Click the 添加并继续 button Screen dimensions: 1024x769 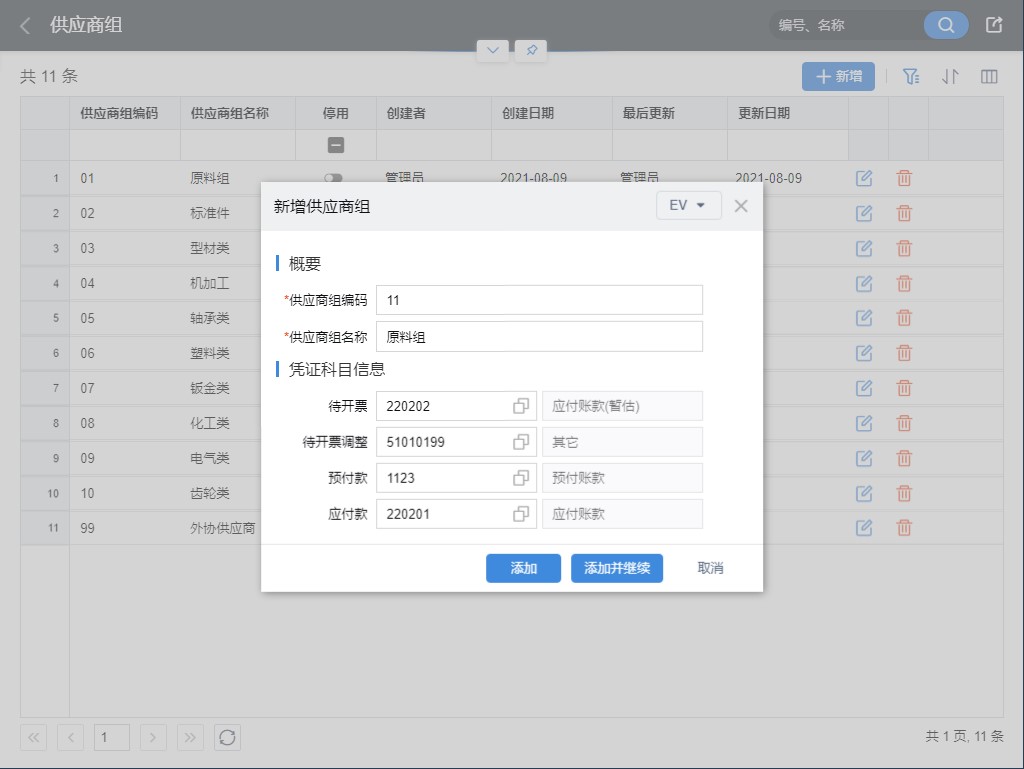(x=616, y=568)
